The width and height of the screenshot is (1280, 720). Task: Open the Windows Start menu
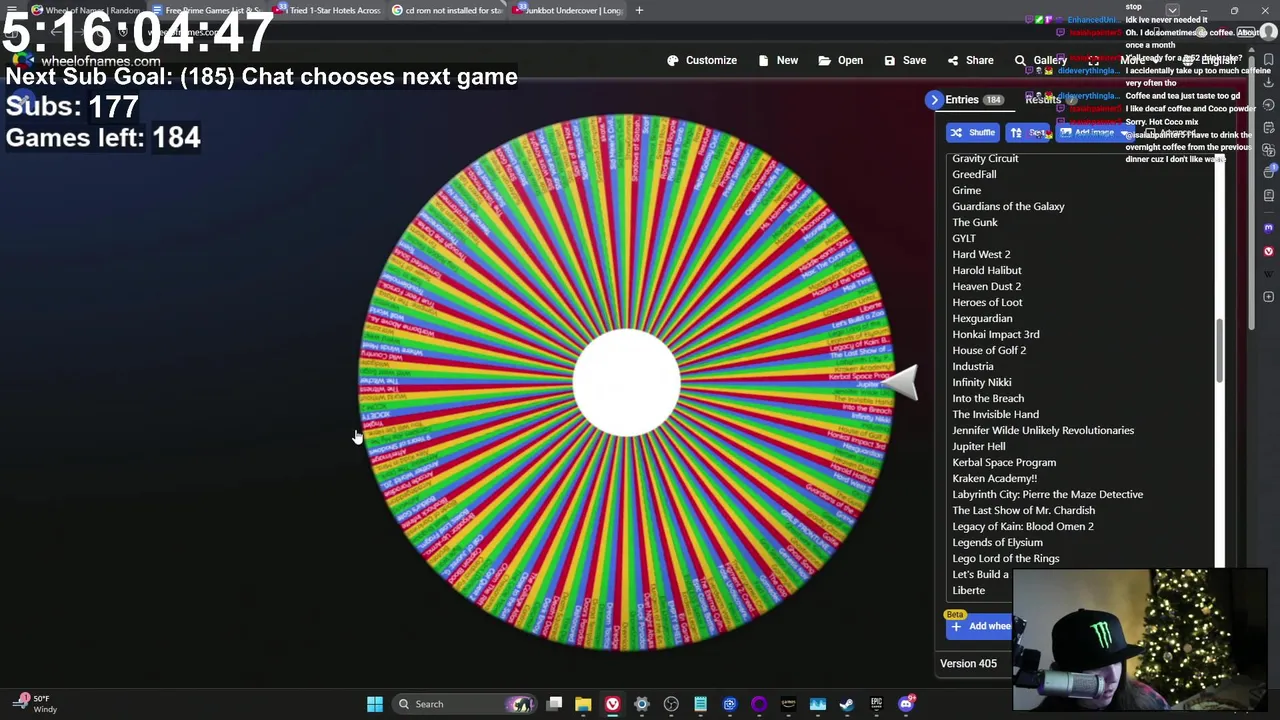(374, 704)
